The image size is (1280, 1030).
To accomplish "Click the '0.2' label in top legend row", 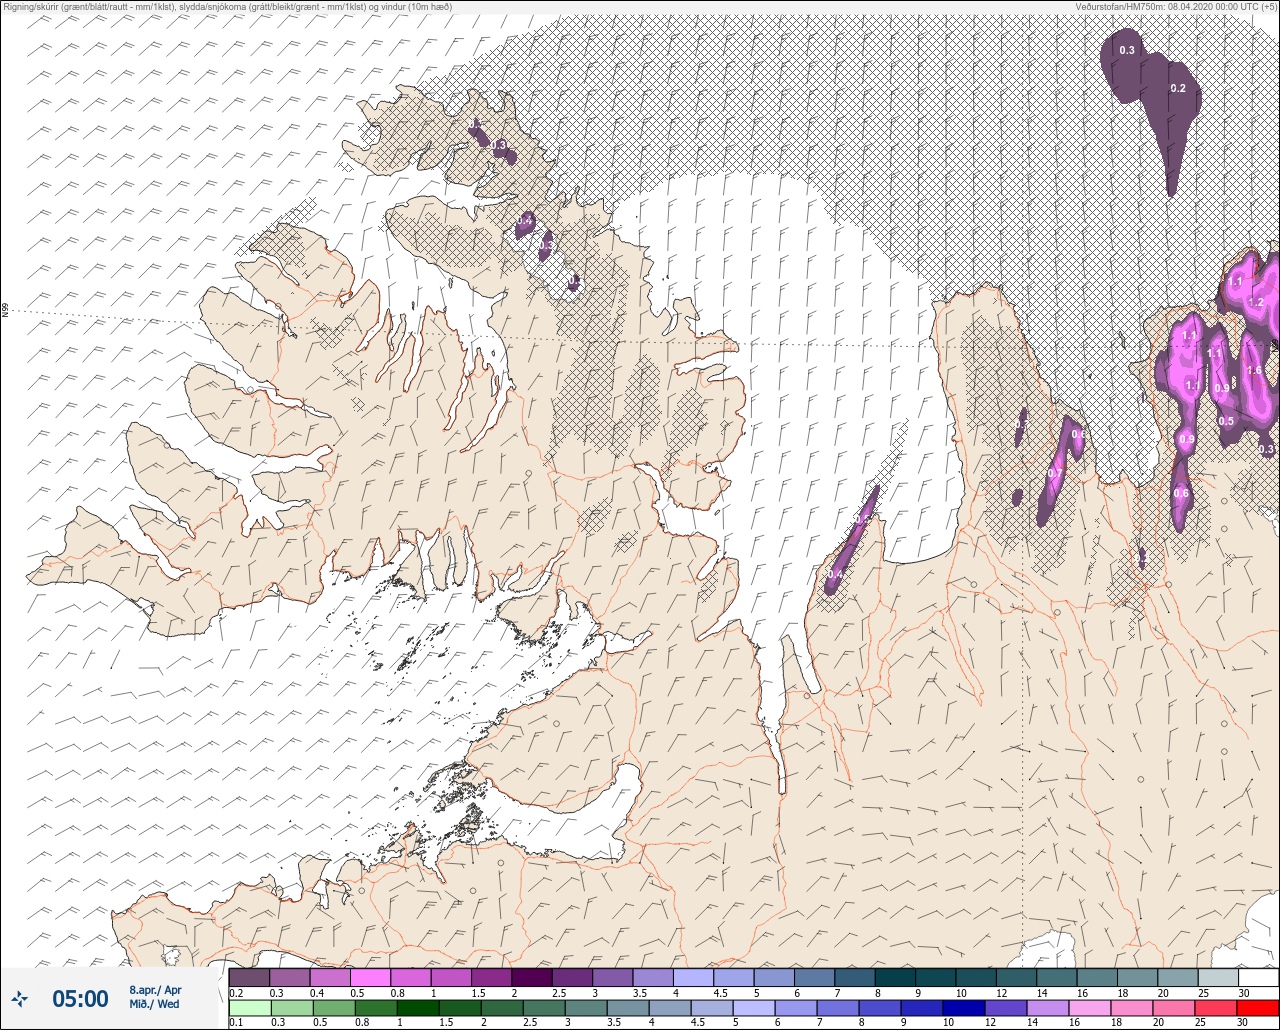I will coord(236,993).
